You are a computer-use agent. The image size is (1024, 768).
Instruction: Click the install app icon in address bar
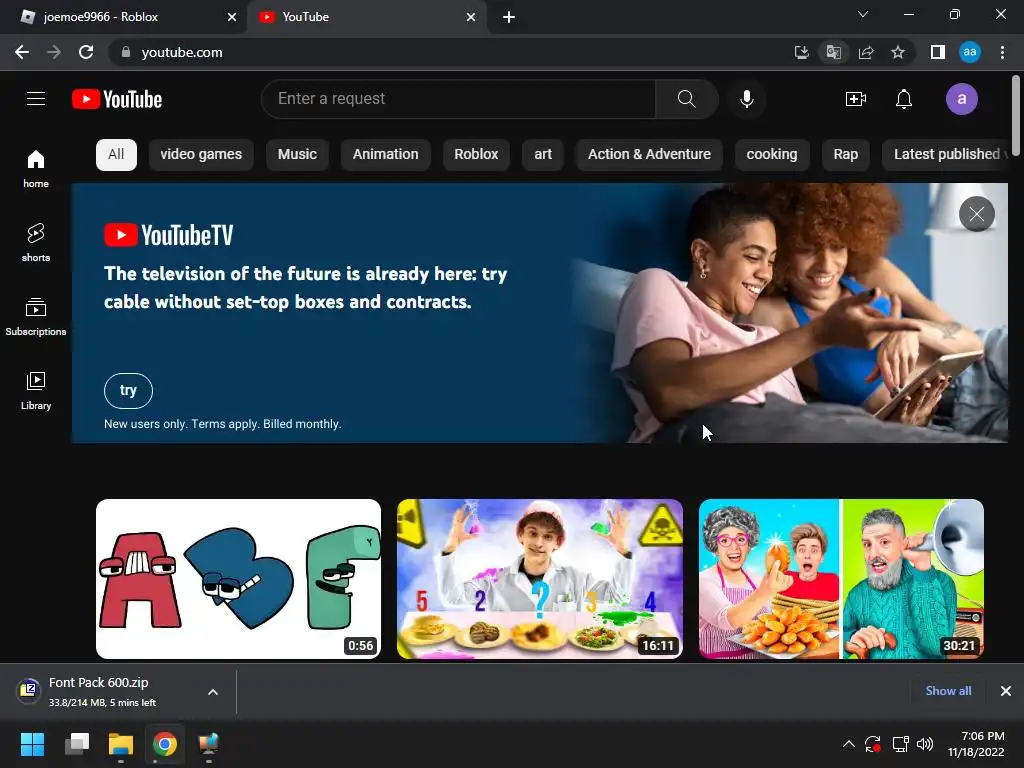pyautogui.click(x=801, y=52)
